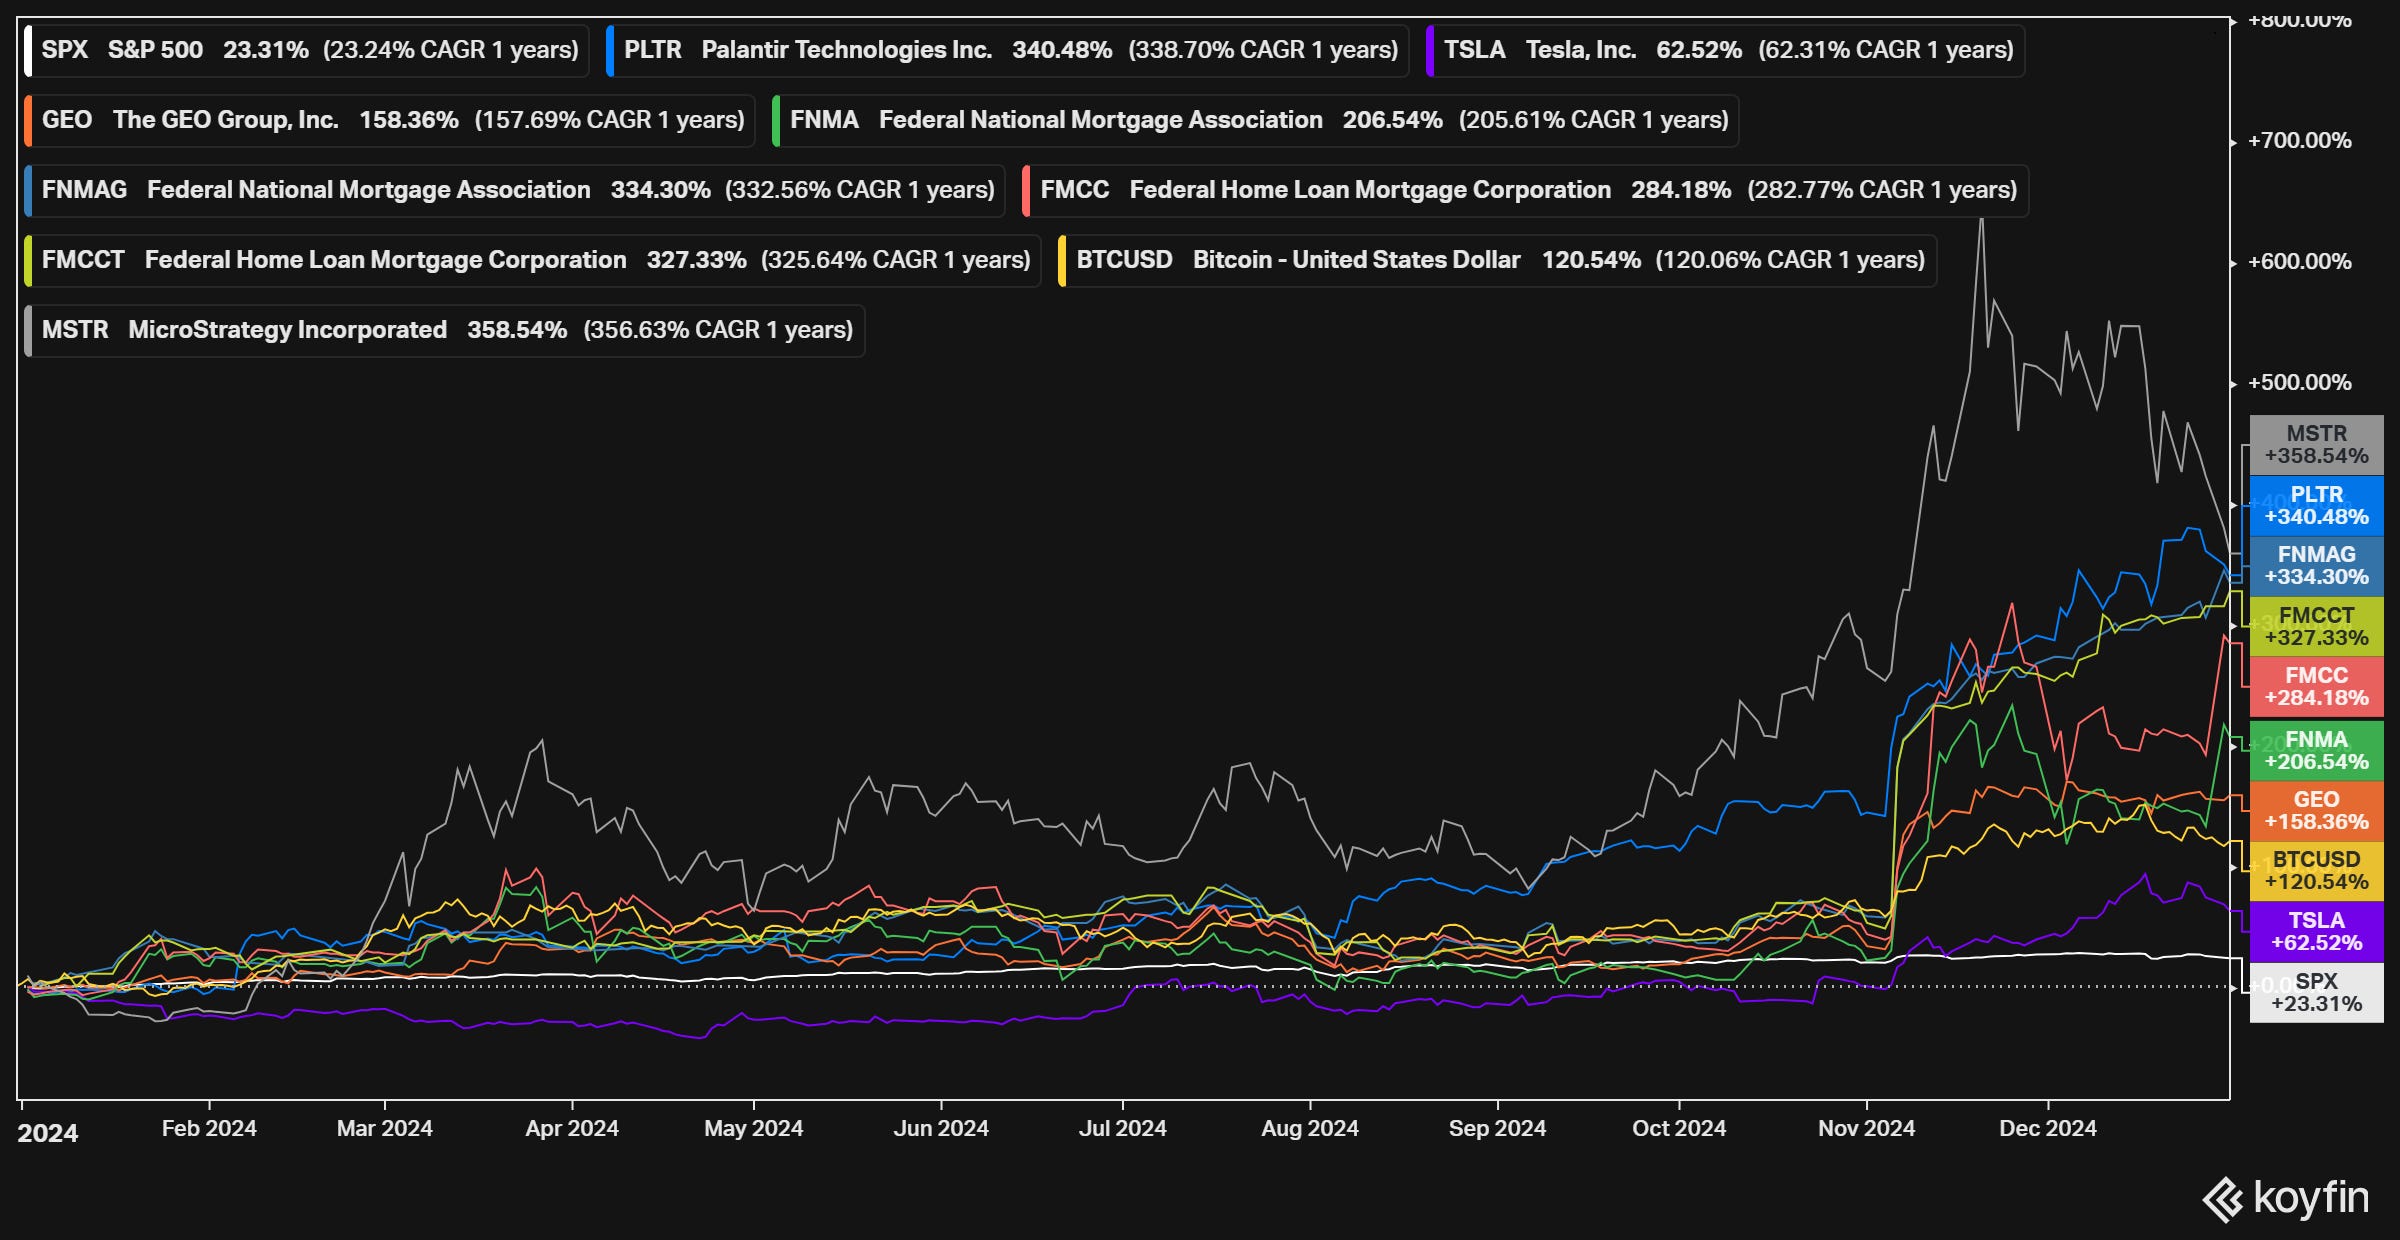Click the Mar 2024 axis label
This screenshot has width=2400, height=1240.
[385, 1128]
